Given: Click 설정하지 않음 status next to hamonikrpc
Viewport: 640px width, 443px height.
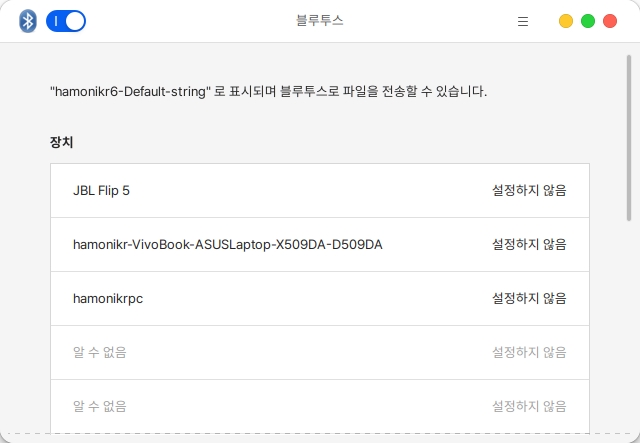Looking at the screenshot, I should [529, 298].
